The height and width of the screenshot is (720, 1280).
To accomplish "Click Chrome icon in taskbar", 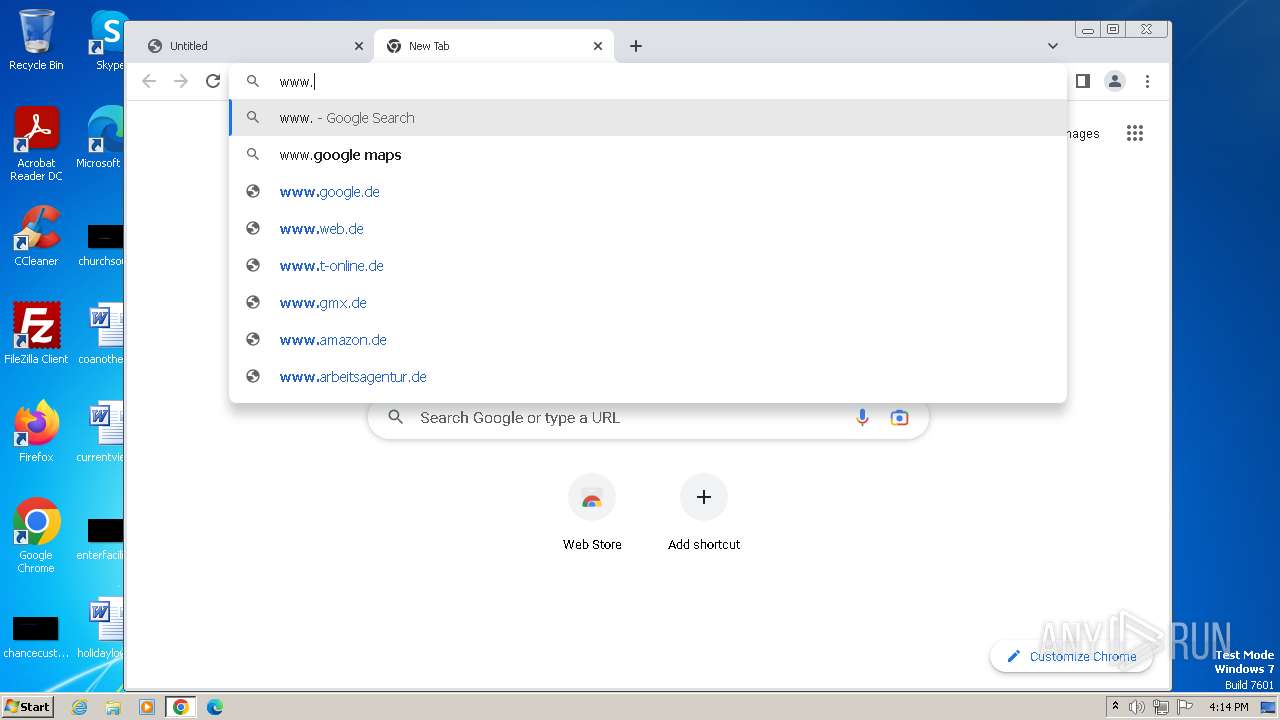I will (x=181, y=707).
